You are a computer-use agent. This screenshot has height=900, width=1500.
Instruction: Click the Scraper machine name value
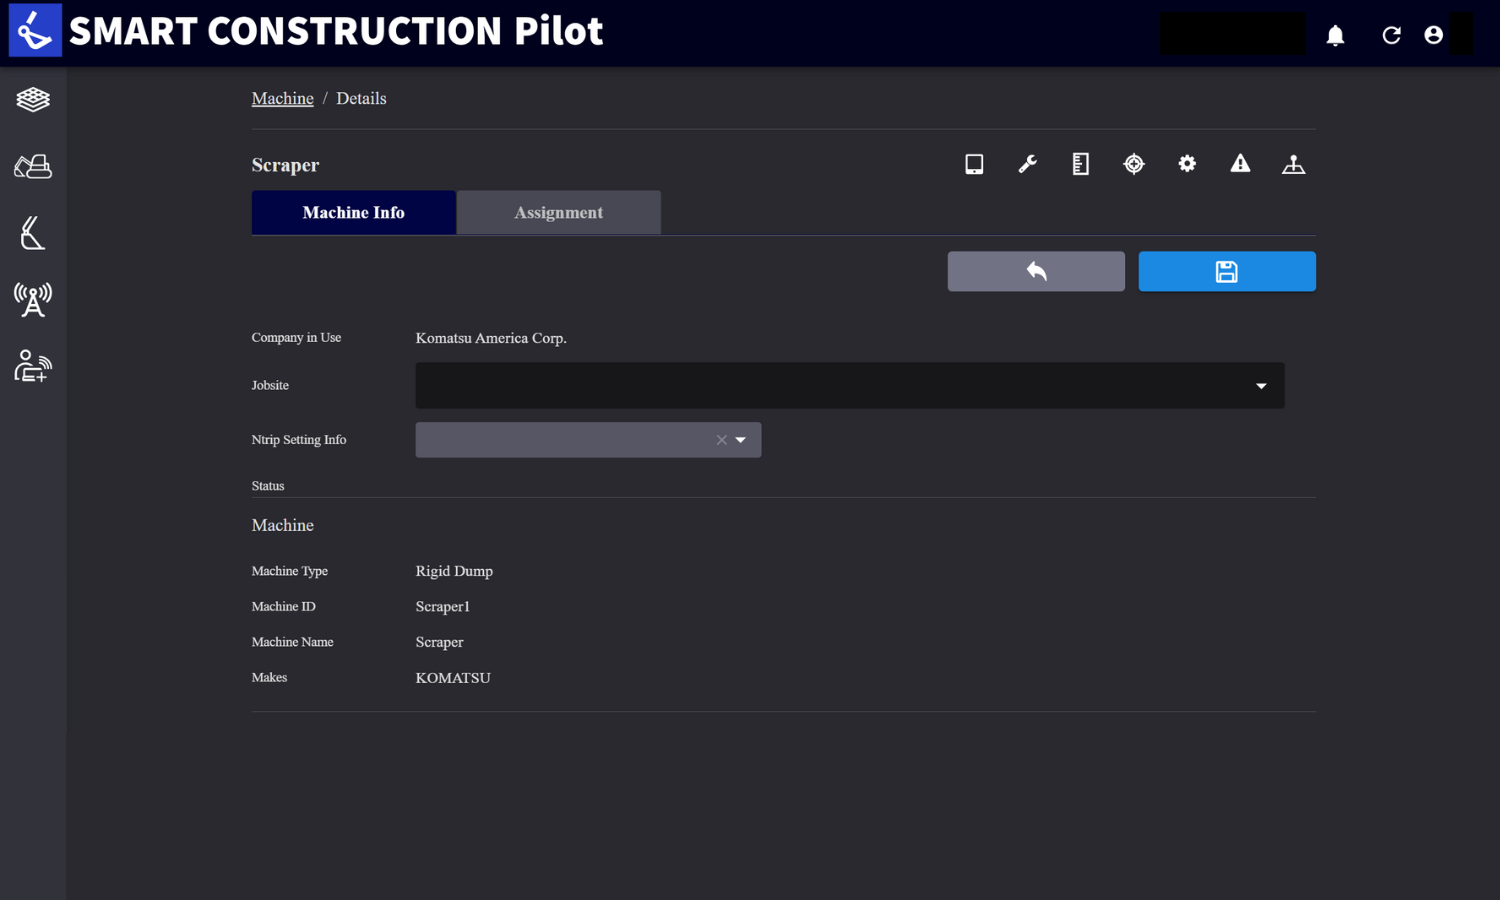pyautogui.click(x=440, y=642)
